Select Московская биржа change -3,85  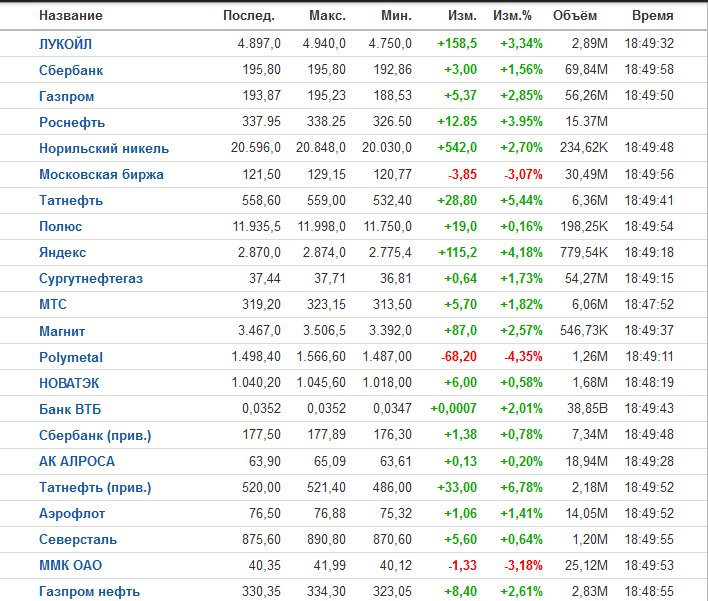click(462, 174)
